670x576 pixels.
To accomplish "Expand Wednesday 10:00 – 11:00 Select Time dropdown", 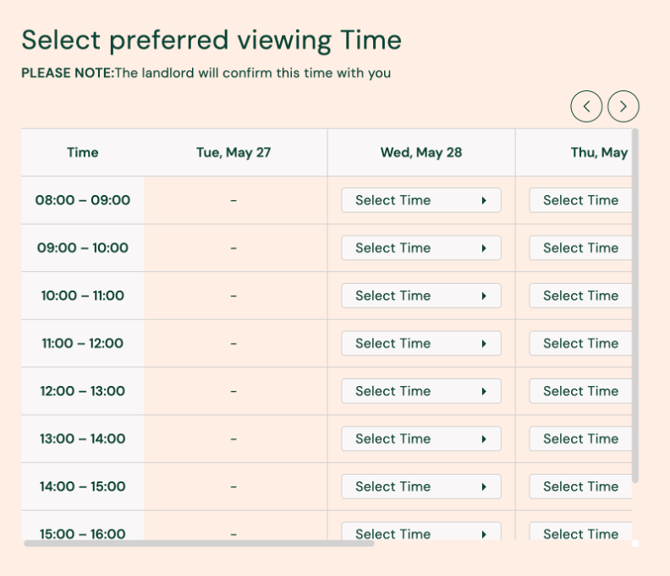I will coord(421,296).
